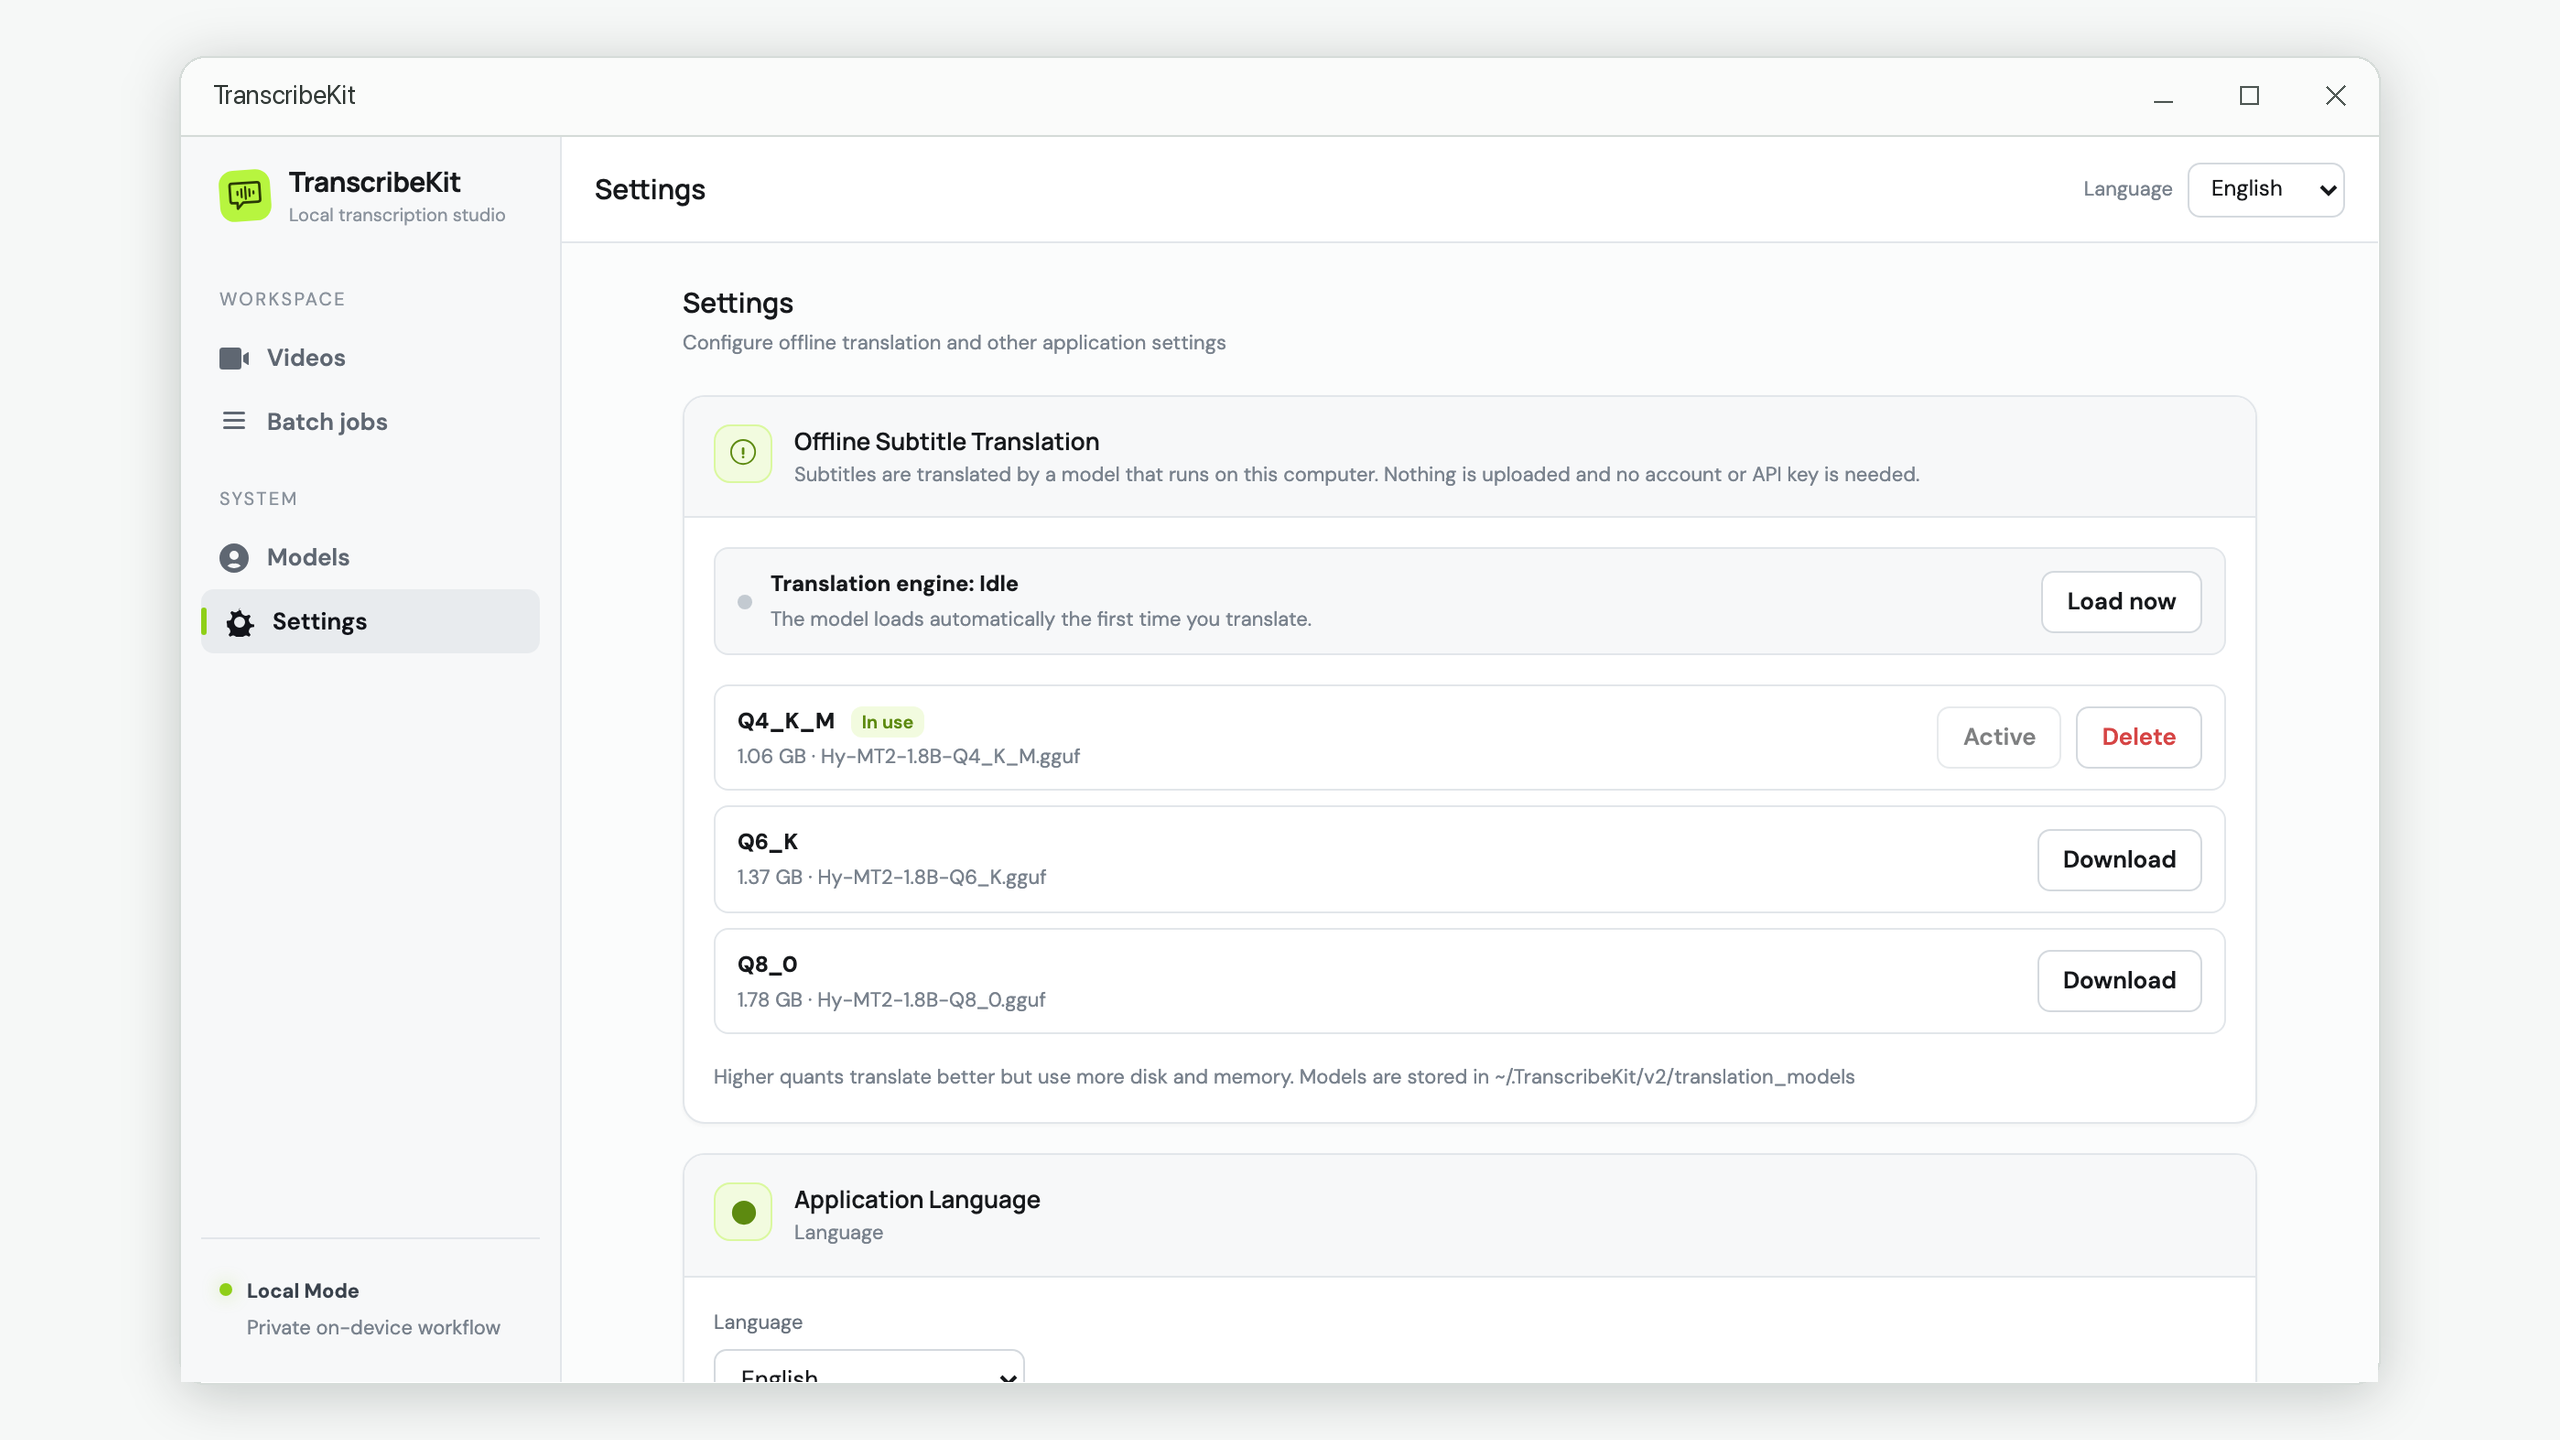This screenshot has height=1440, width=2560.
Task: Close the TranscribeKit window
Action: (x=2335, y=96)
